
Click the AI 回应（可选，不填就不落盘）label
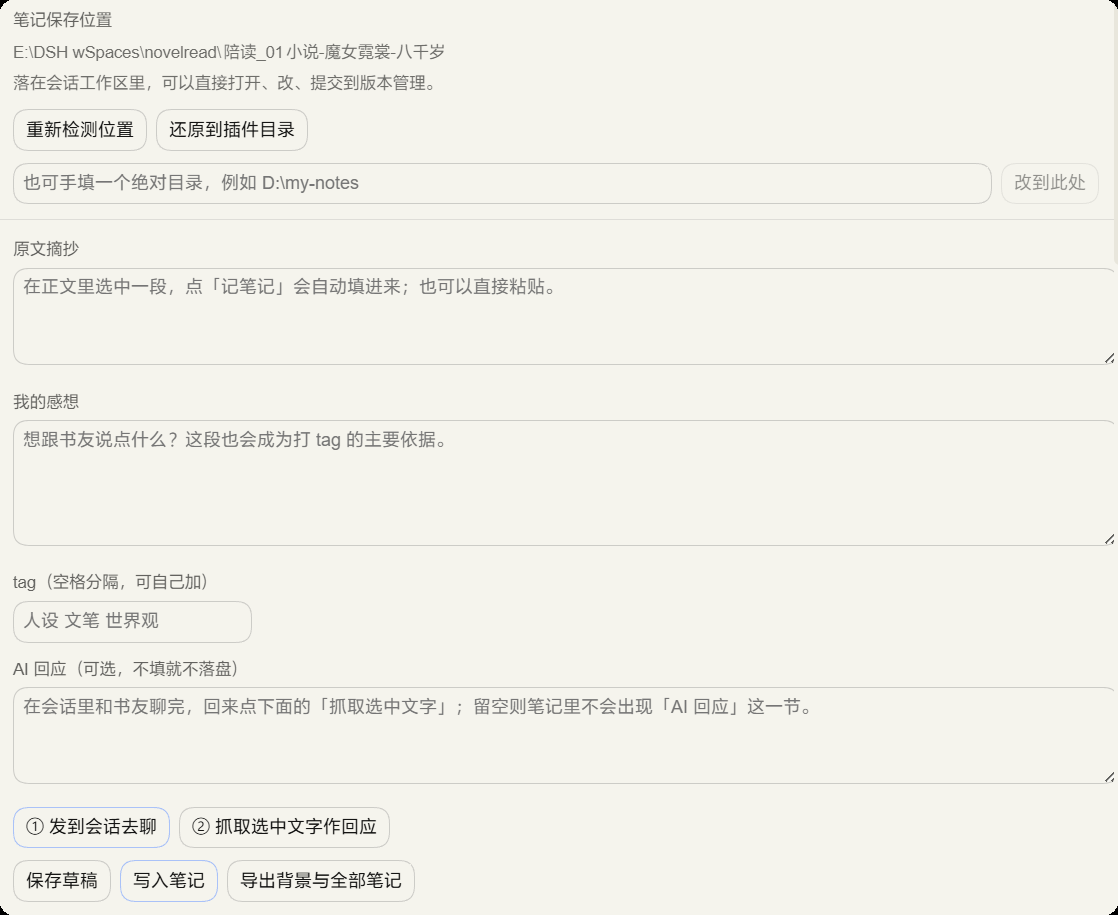[x=125, y=669]
